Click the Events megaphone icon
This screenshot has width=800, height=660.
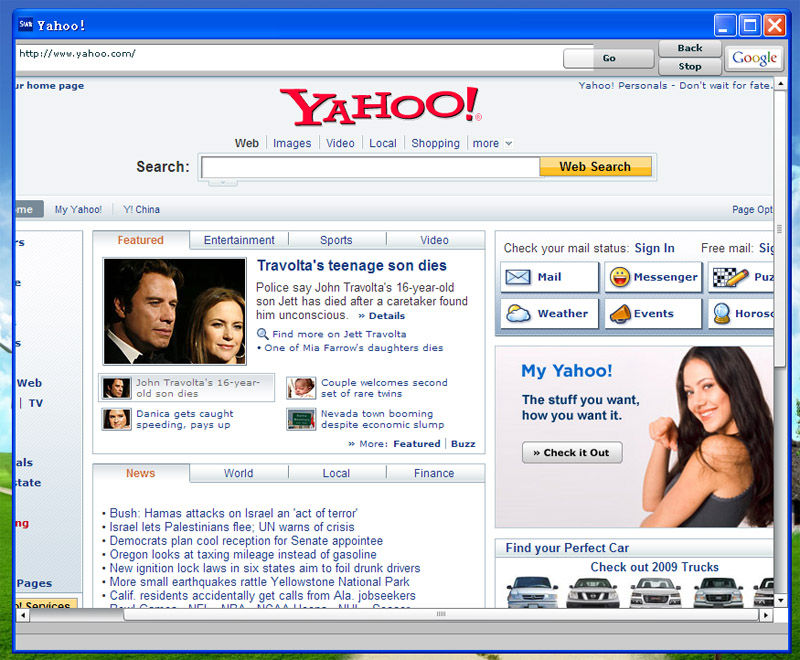[620, 314]
